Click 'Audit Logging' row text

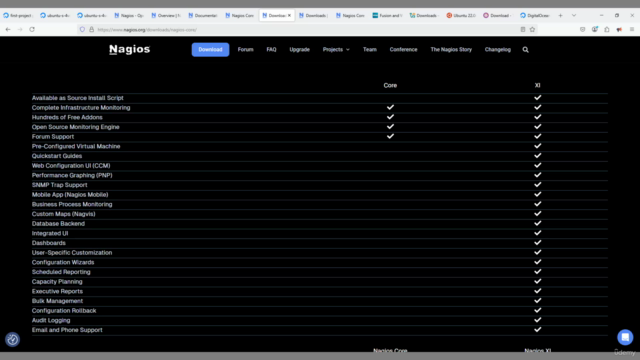tap(51, 320)
